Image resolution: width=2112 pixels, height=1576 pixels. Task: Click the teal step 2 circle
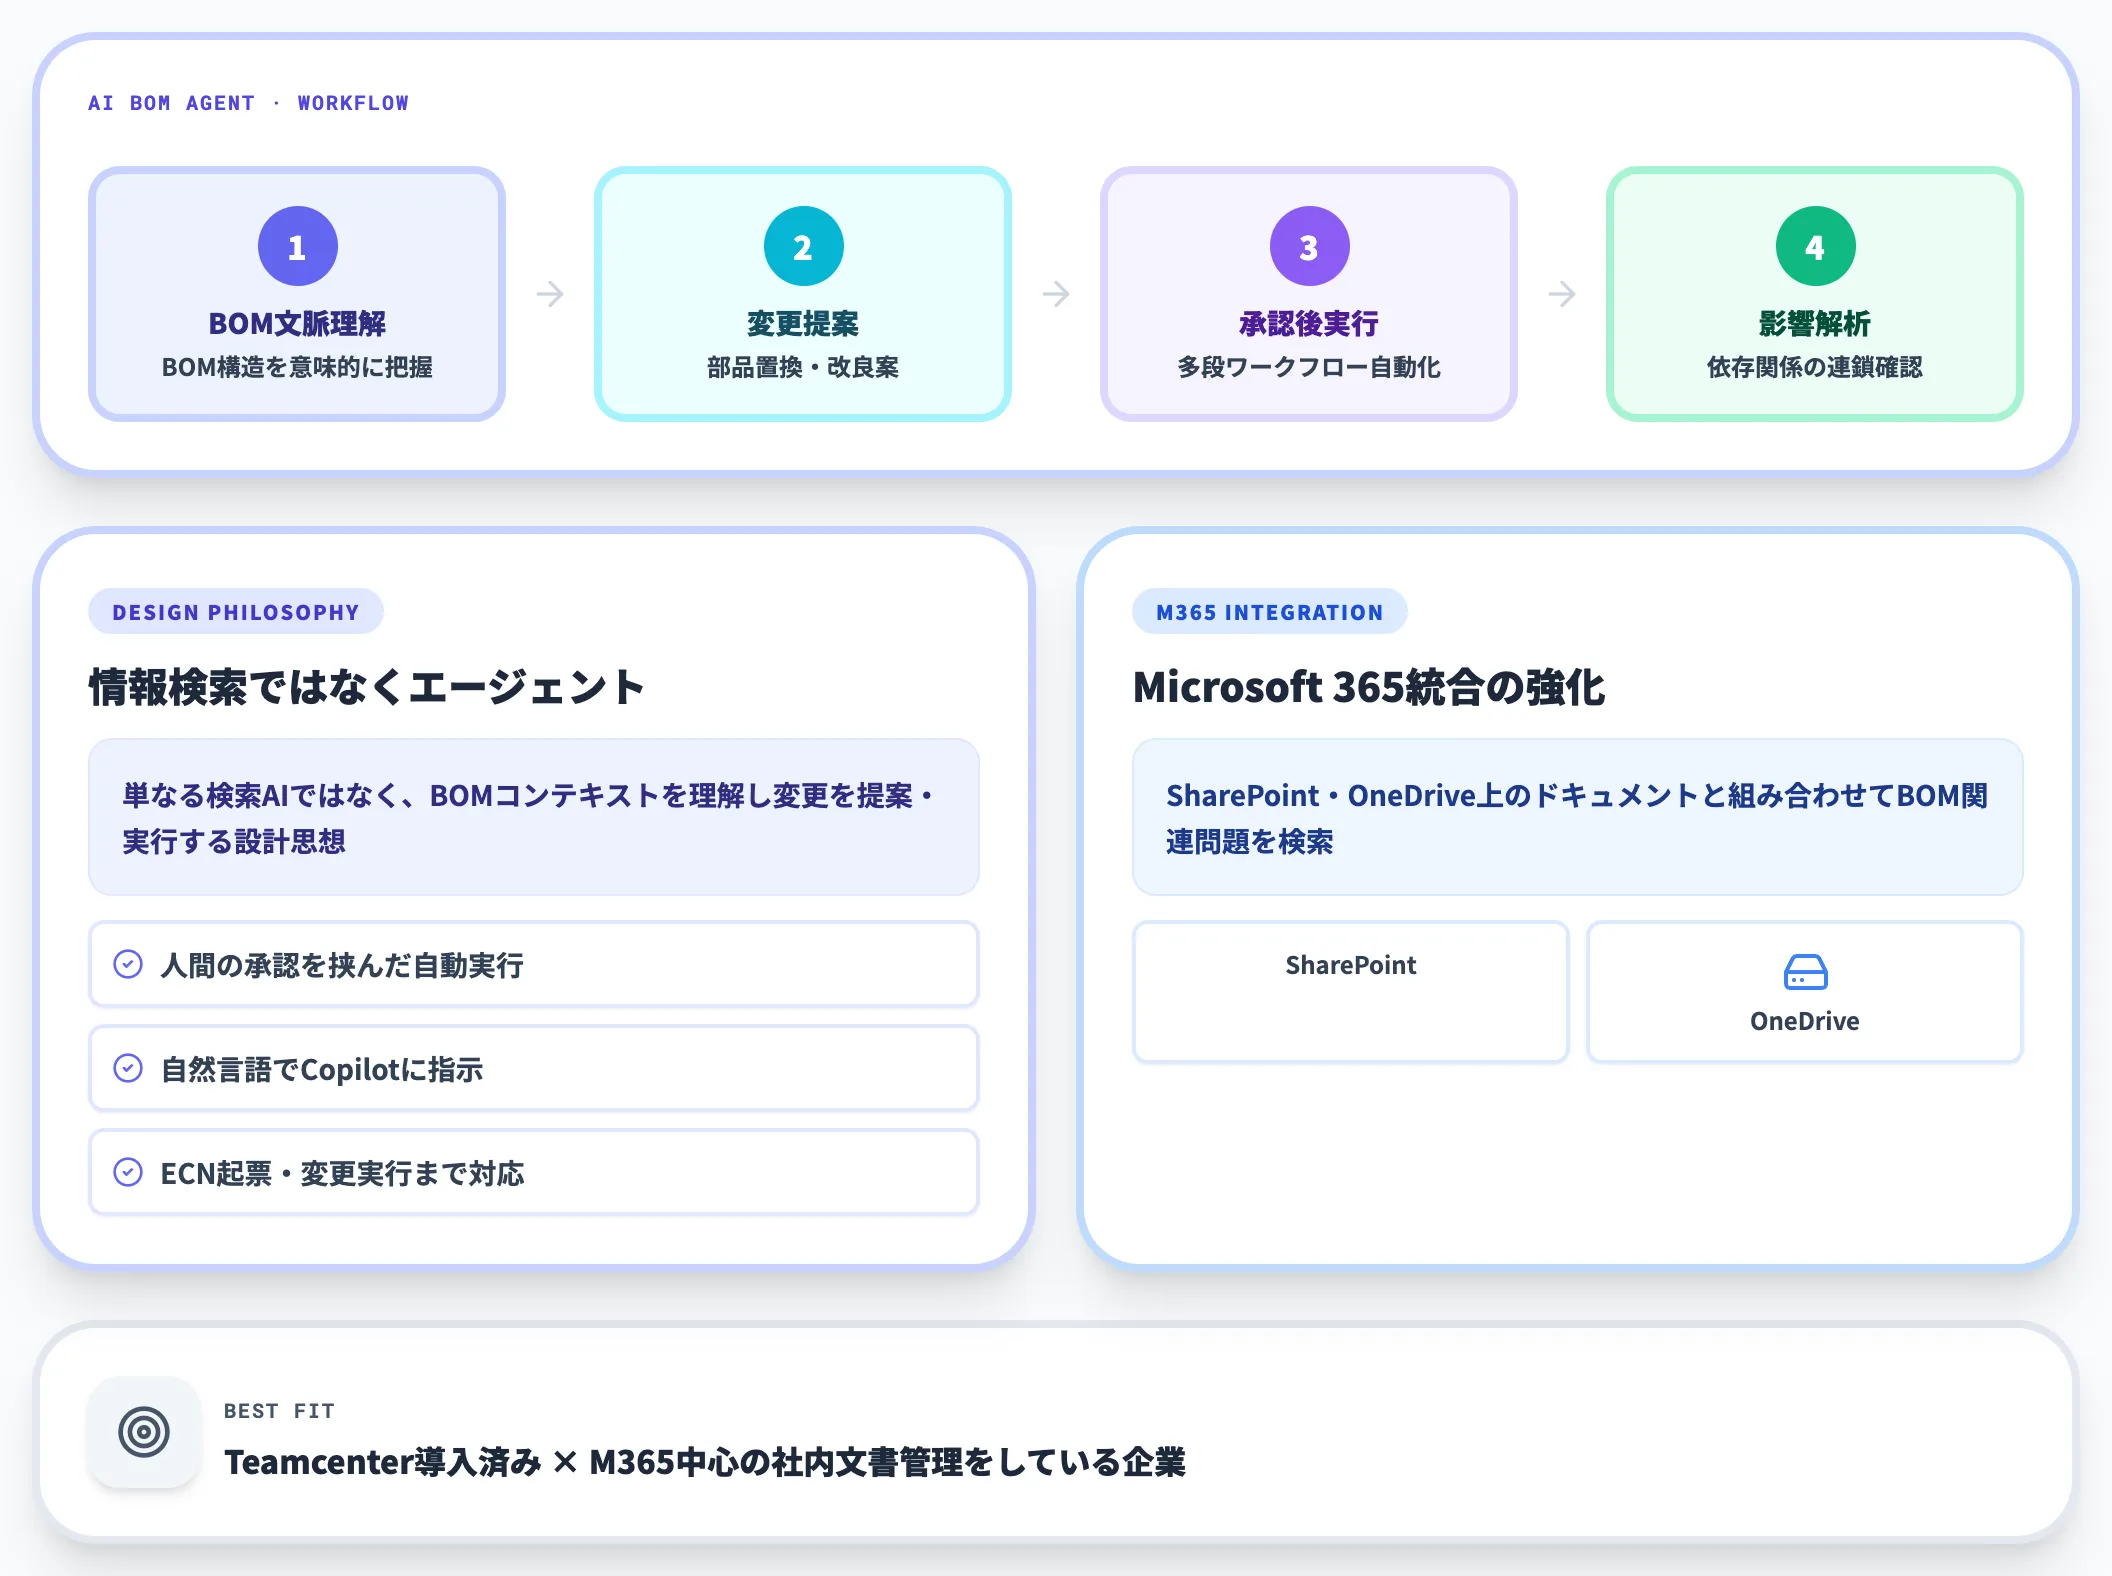click(x=803, y=246)
